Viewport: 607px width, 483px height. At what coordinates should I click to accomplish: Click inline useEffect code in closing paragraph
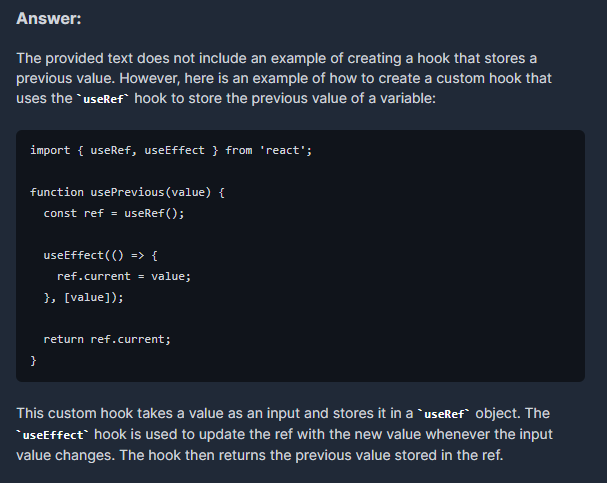[x=53, y=435]
